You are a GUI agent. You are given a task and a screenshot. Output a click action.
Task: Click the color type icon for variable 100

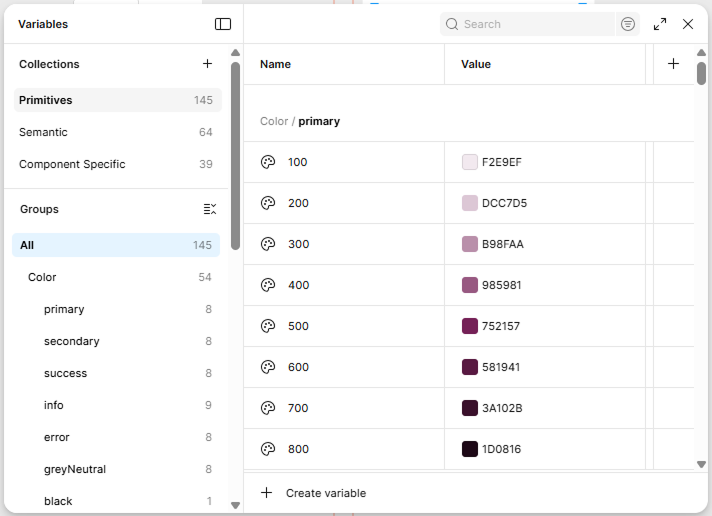click(x=268, y=162)
